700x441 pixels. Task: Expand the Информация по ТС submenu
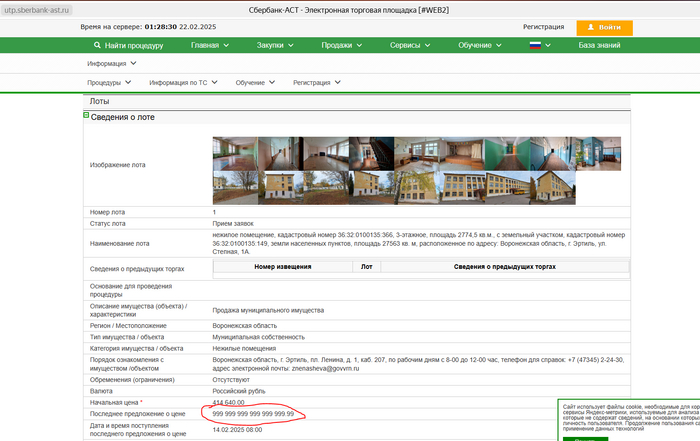coord(183,83)
